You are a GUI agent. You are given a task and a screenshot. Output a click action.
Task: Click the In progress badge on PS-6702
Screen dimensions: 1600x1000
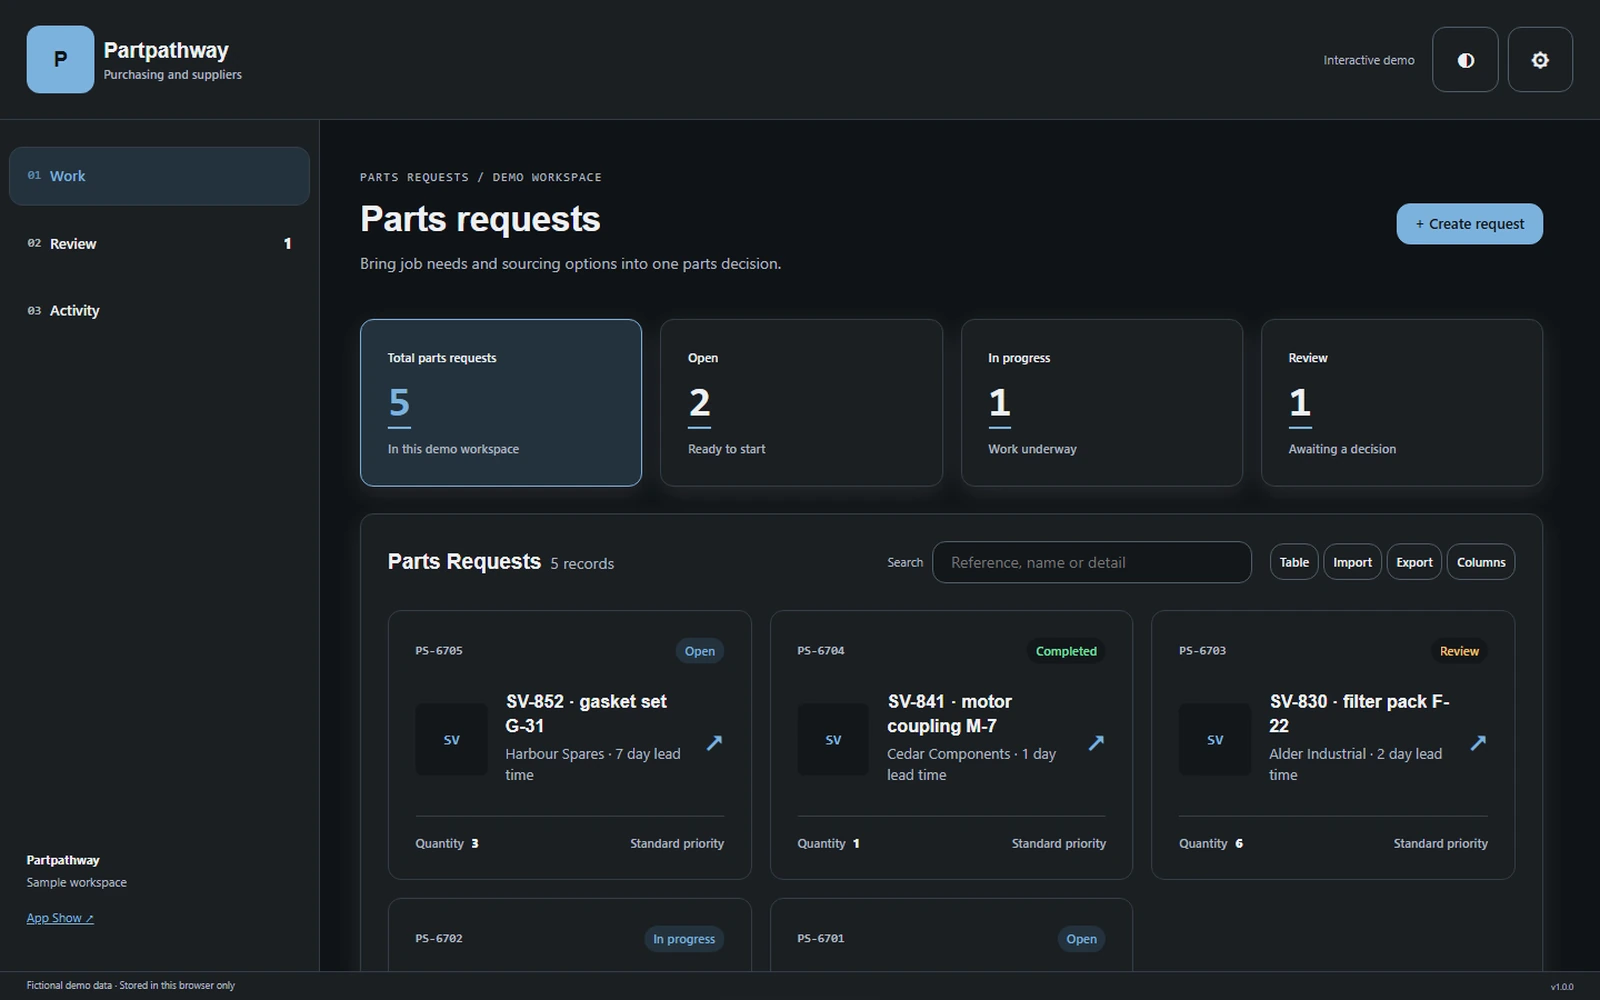684,939
